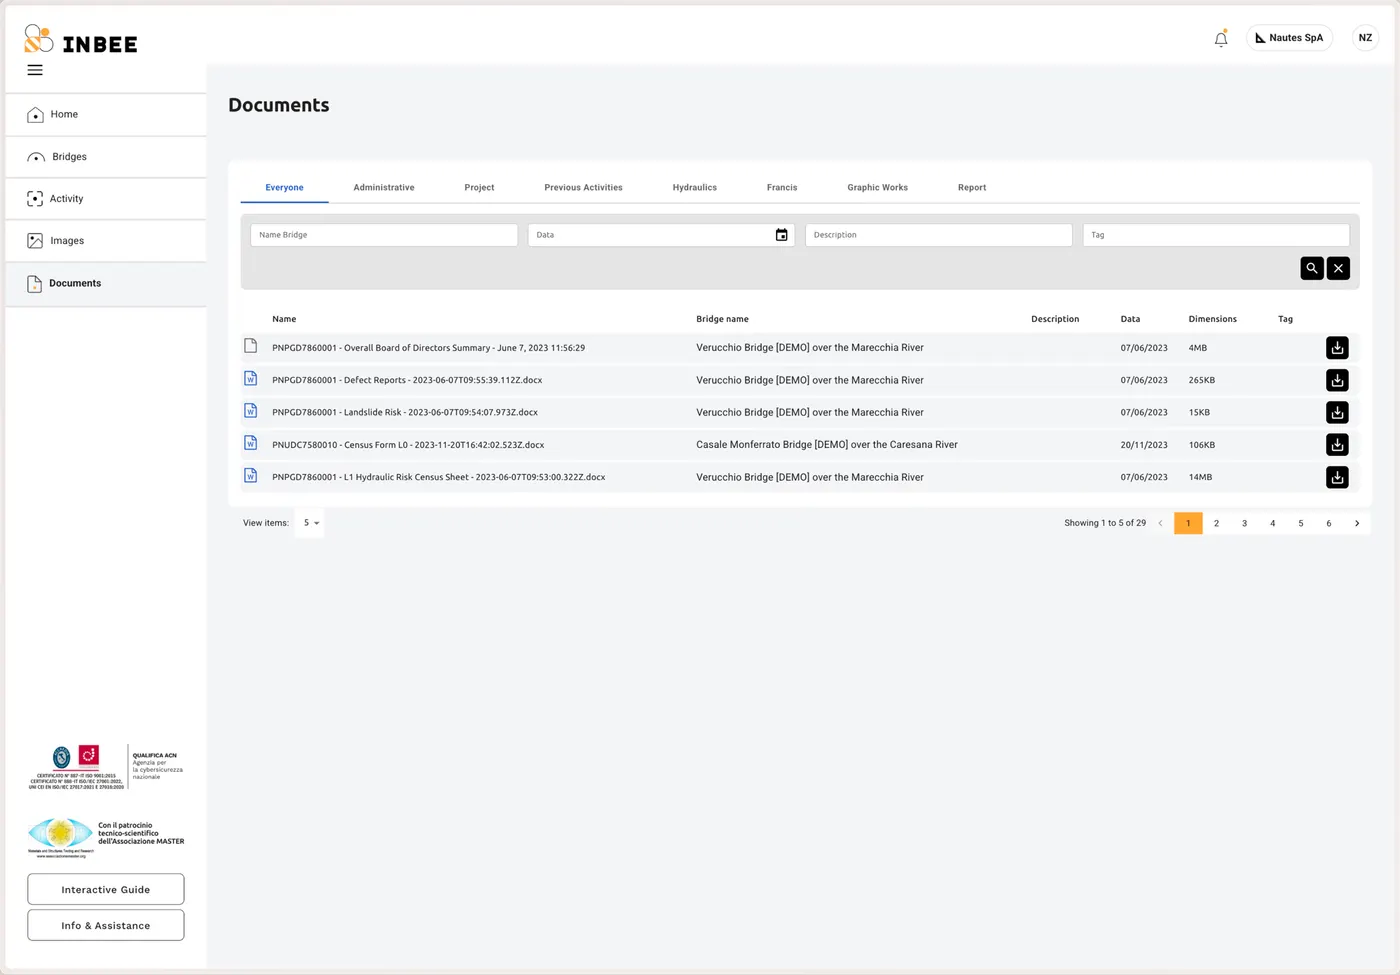Go to page 2 of results
The width and height of the screenshot is (1400, 975).
[x=1216, y=523]
